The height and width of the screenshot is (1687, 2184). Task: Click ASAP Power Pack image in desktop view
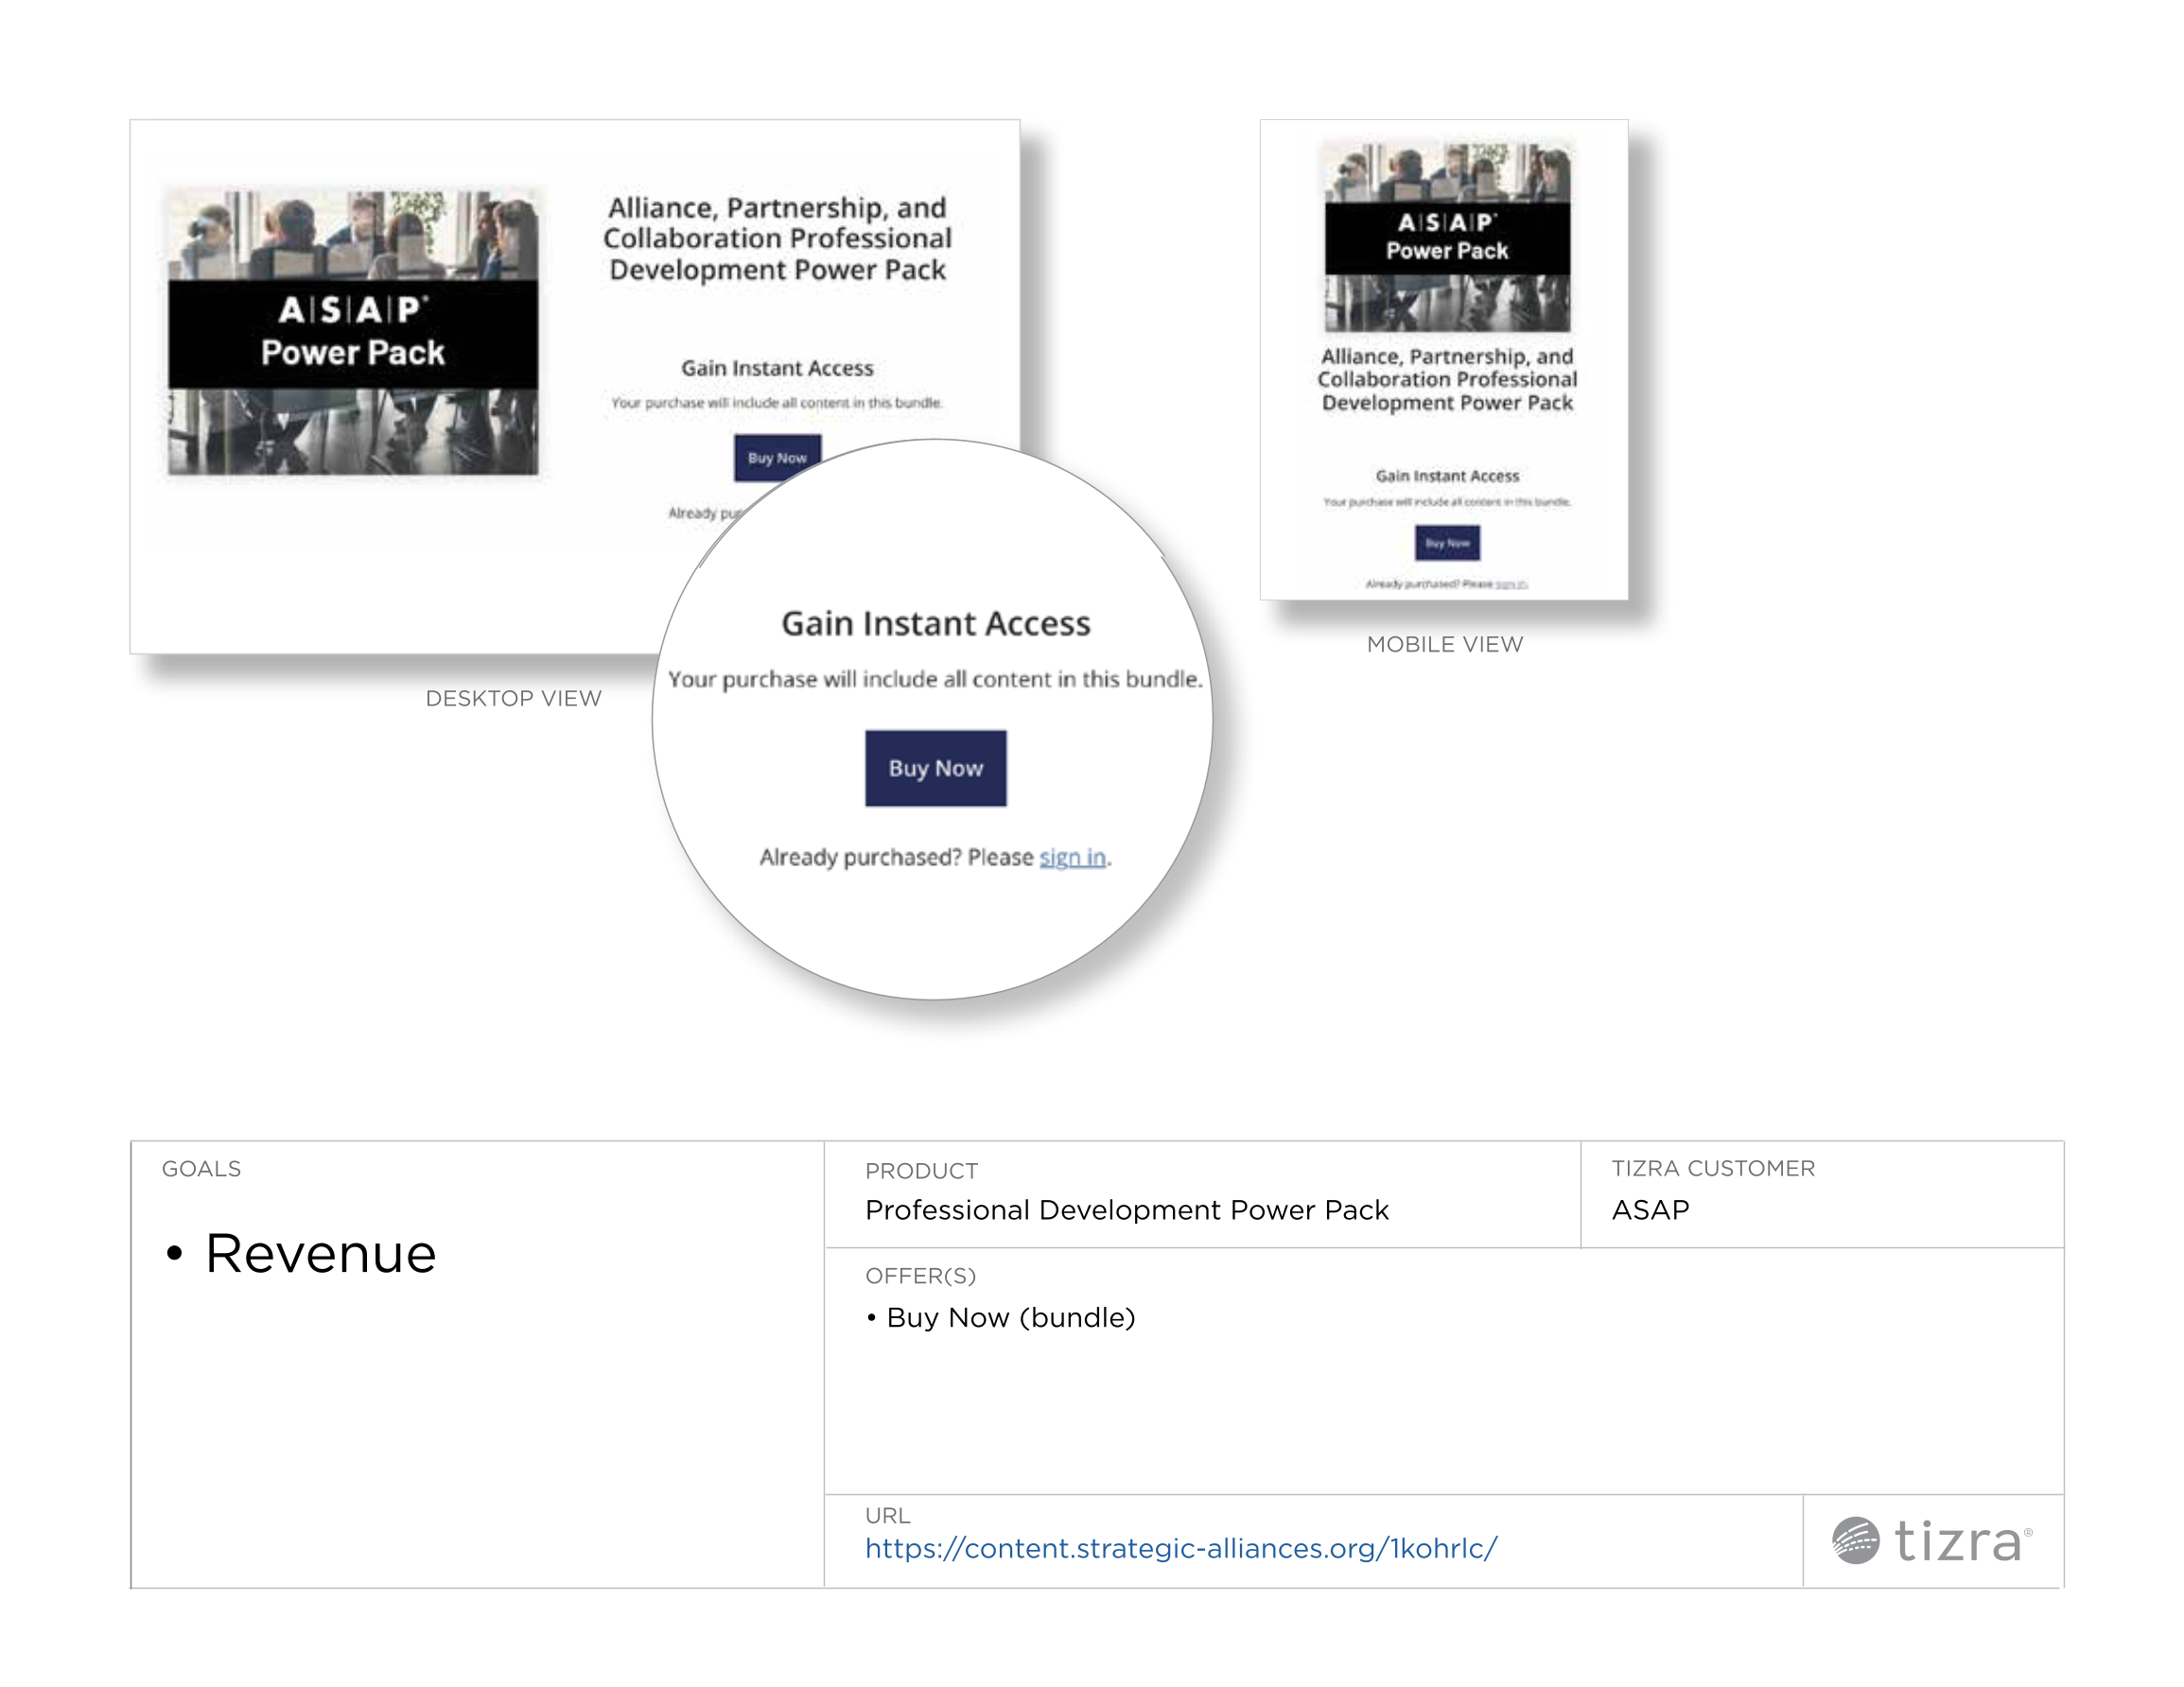click(352, 332)
